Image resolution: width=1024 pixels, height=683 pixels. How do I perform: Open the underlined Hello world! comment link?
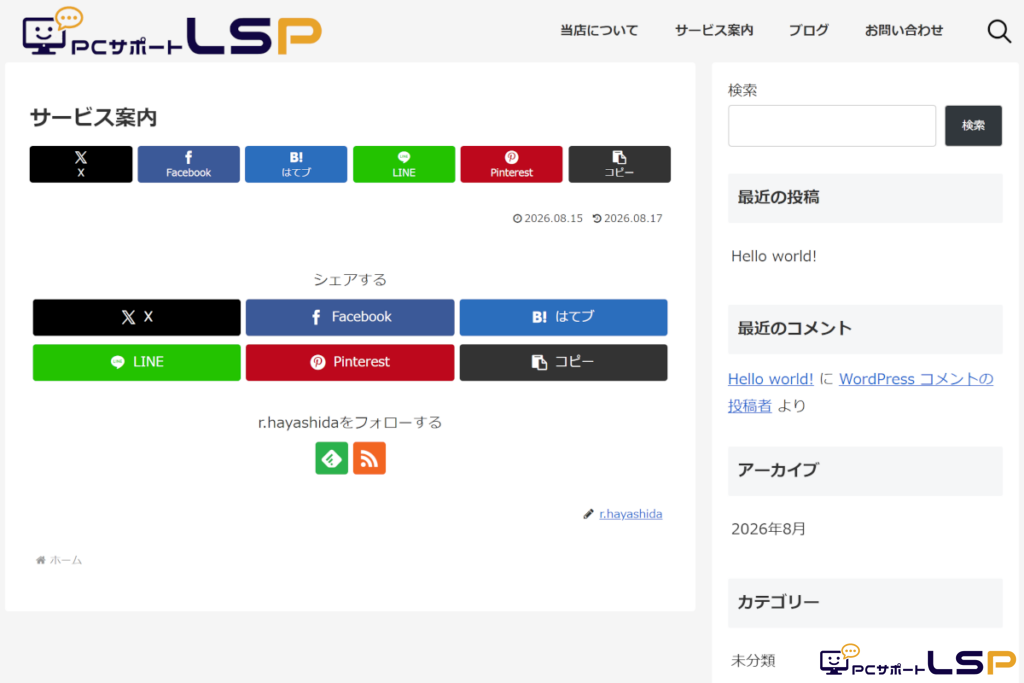coord(771,379)
